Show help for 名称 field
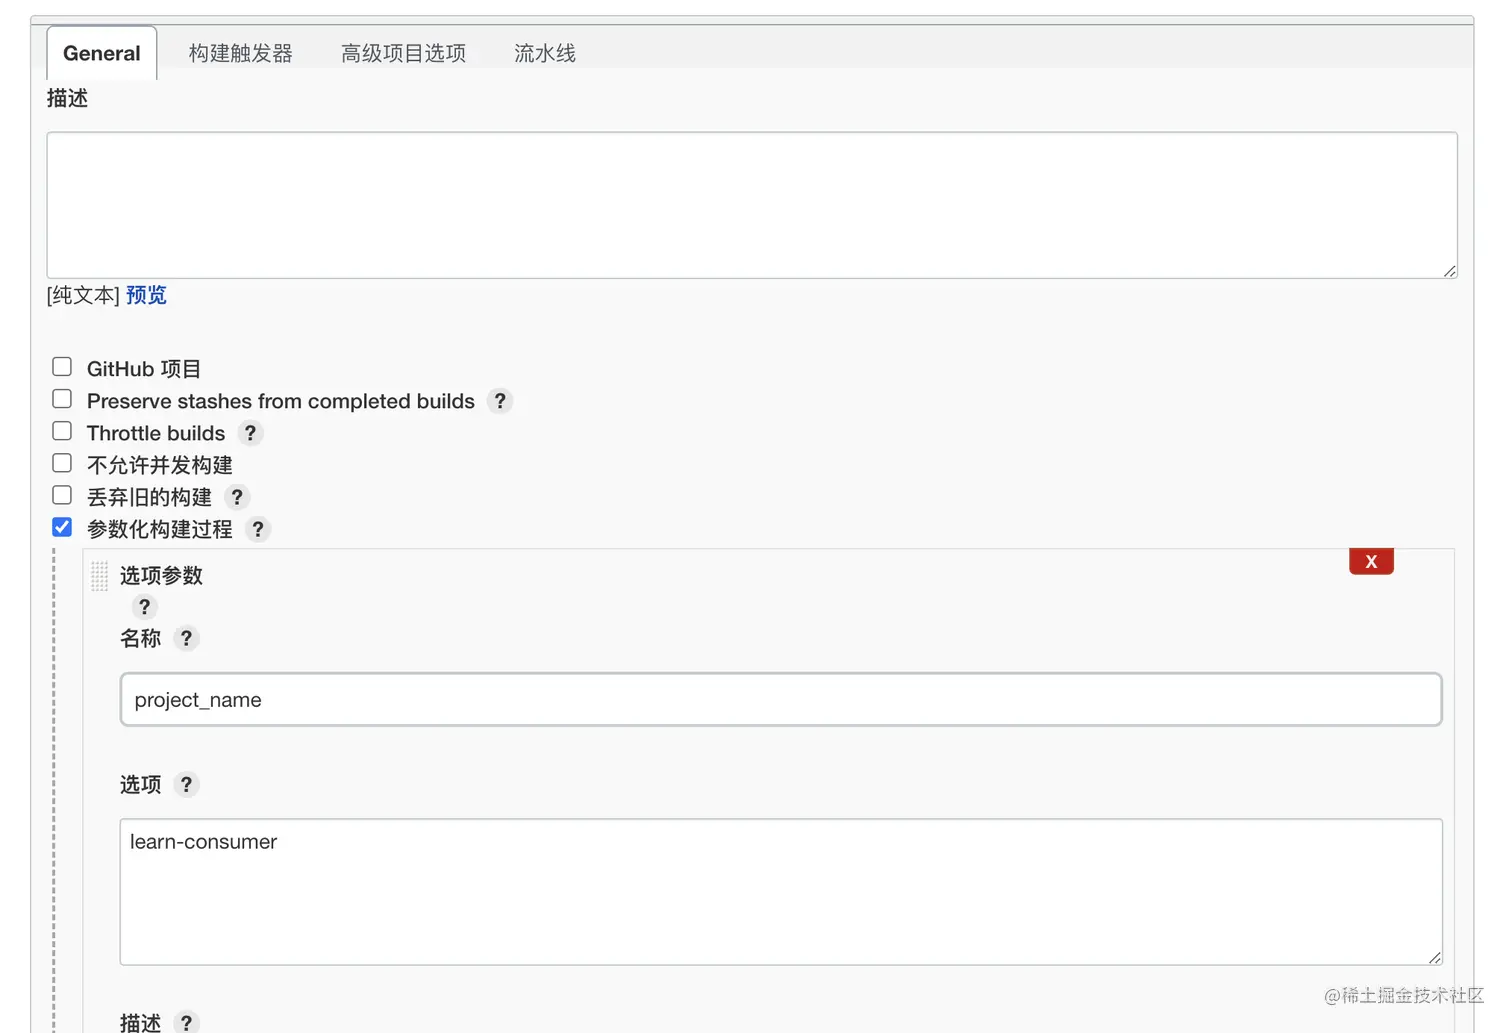1512x1033 pixels. pyautogui.click(x=186, y=638)
